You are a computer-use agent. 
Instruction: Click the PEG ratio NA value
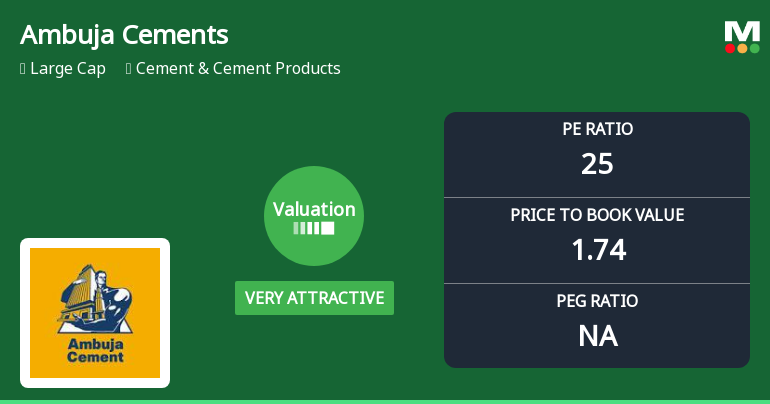597,336
